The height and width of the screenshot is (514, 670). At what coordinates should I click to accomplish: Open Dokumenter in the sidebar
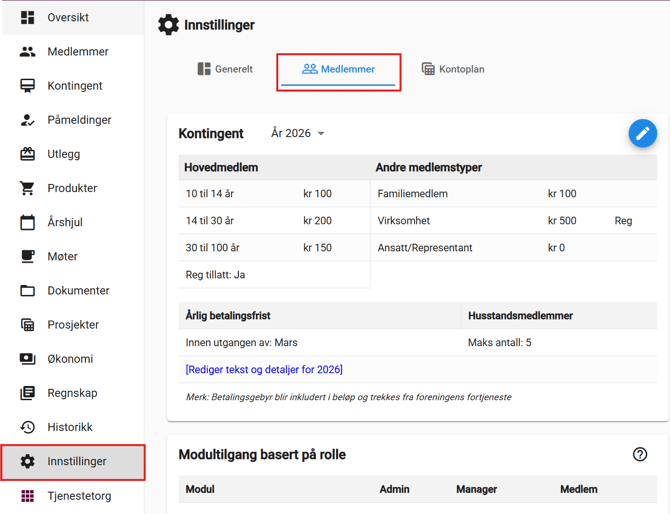(78, 291)
